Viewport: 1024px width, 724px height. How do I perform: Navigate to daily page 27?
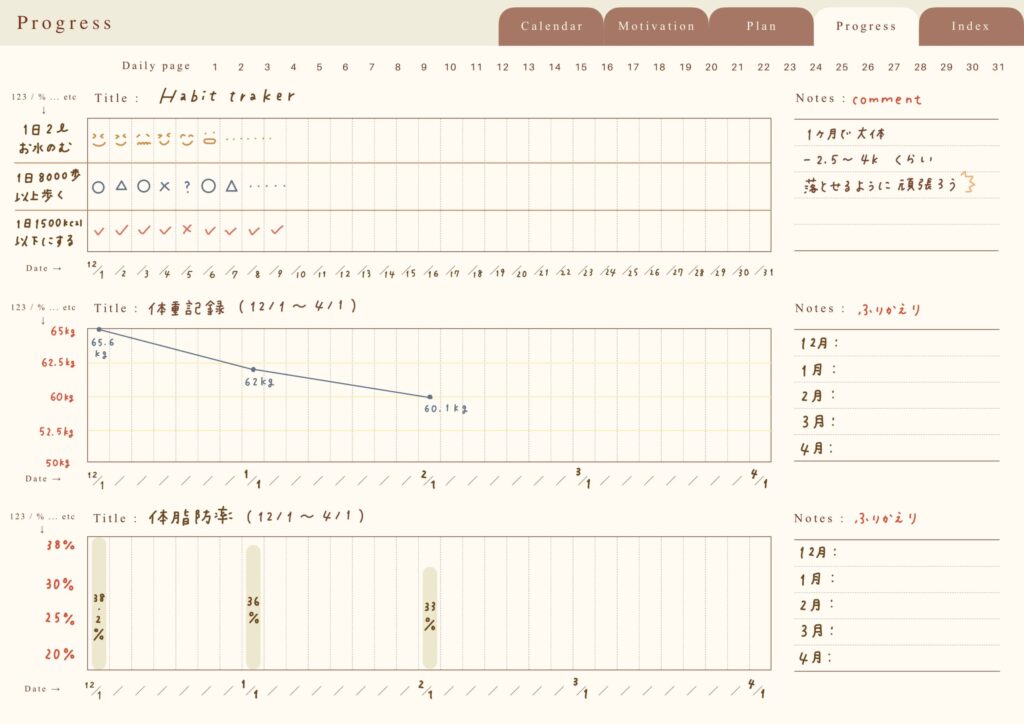click(x=894, y=67)
